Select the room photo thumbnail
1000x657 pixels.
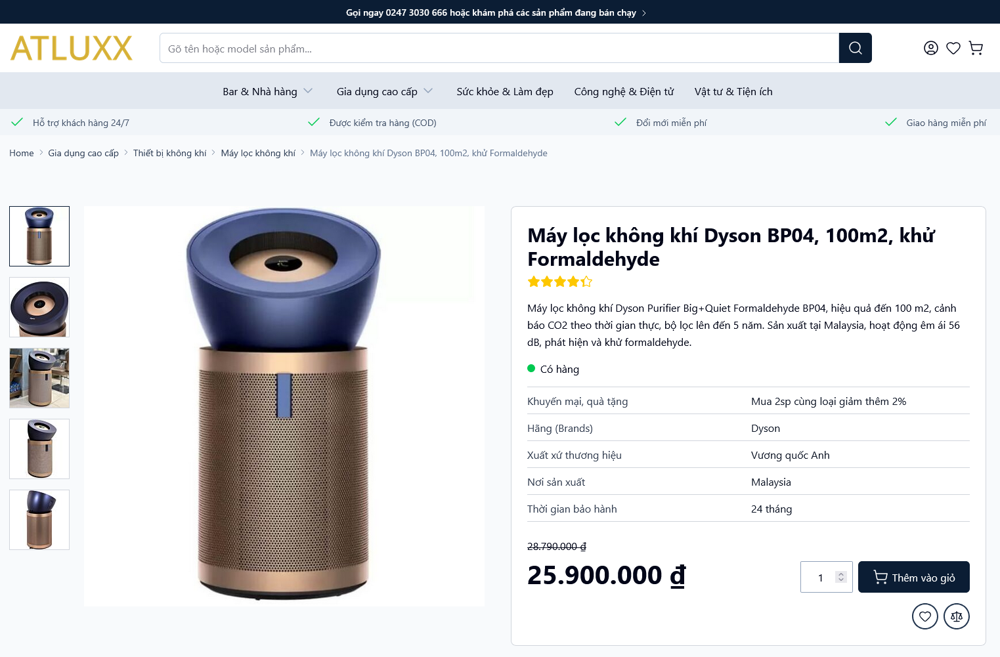coord(40,378)
